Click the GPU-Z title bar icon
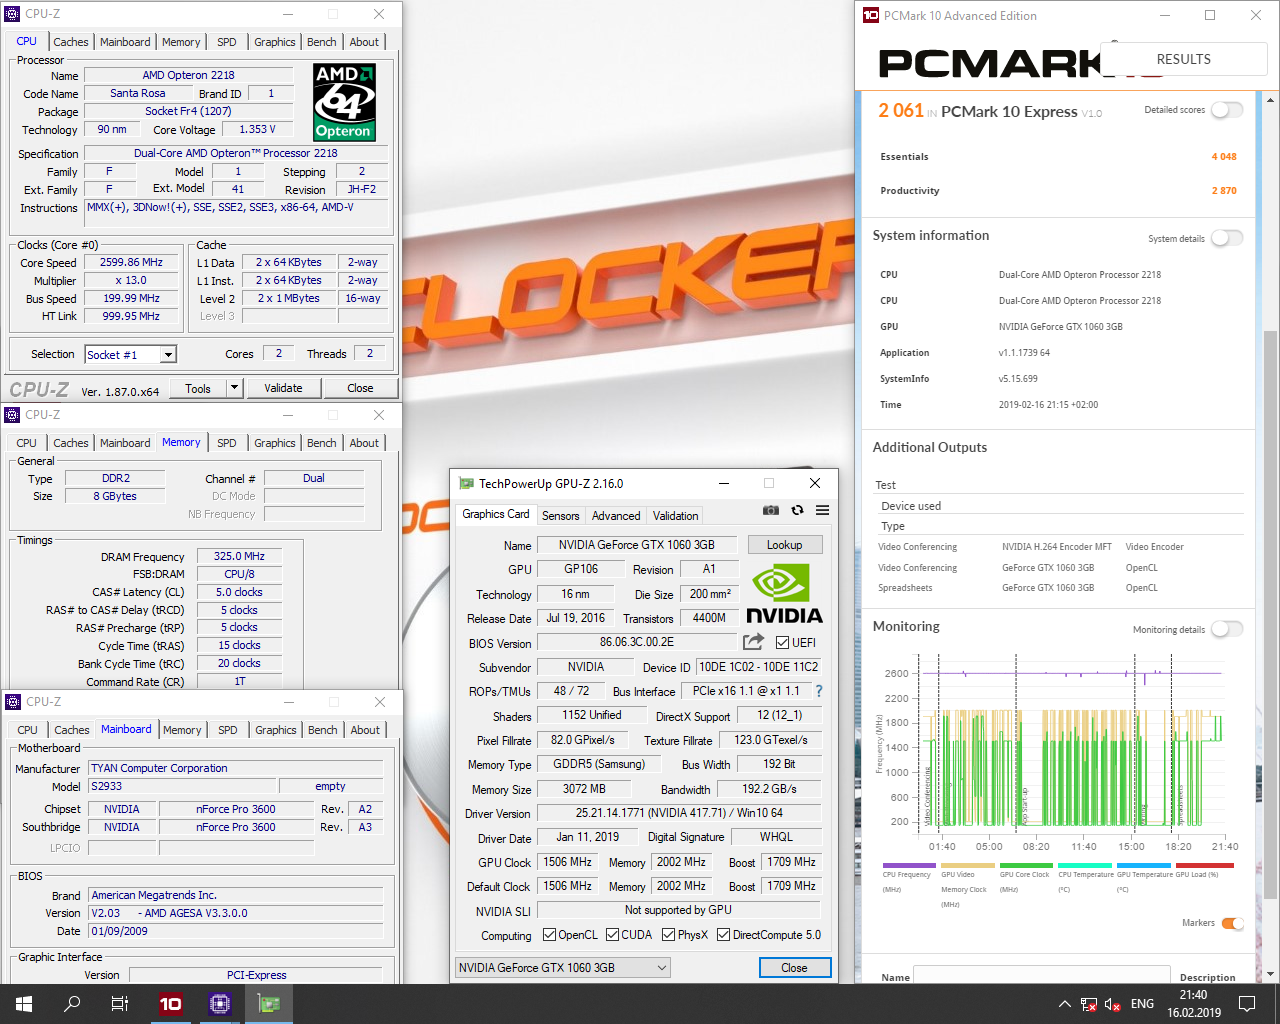The image size is (1280, 1024). 466,483
